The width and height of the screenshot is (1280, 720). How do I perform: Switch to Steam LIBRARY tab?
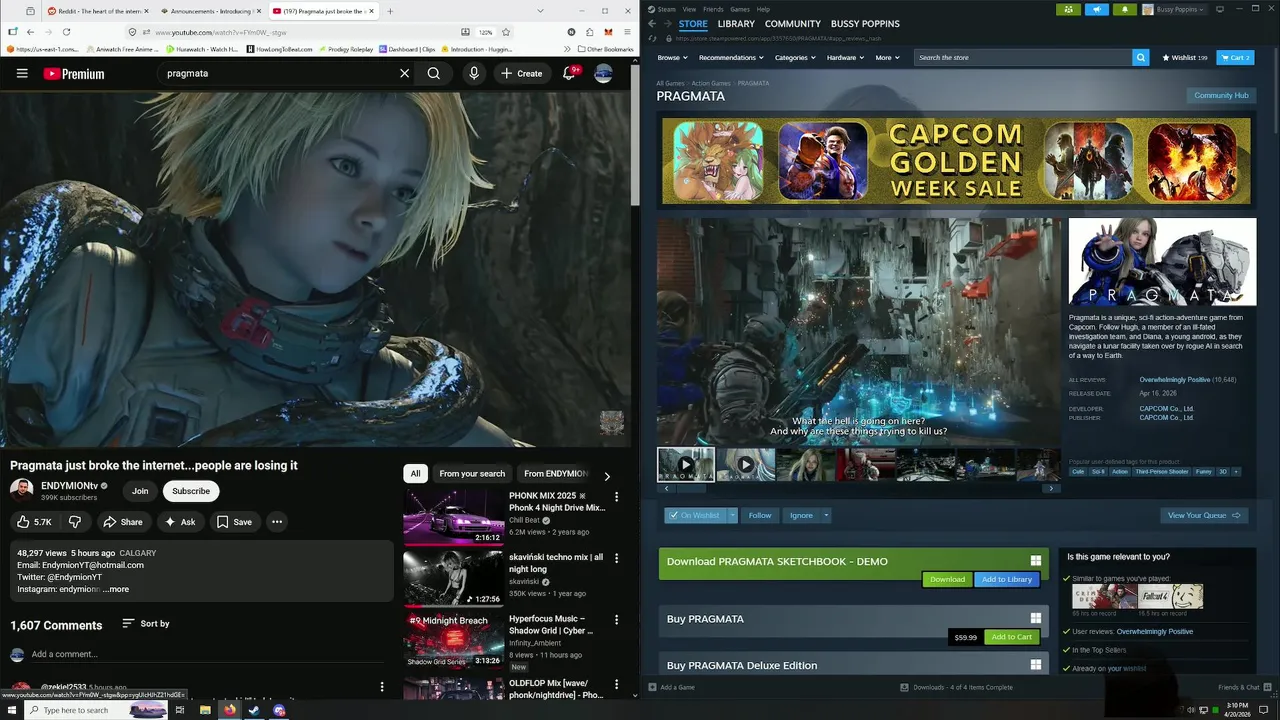[736, 24]
